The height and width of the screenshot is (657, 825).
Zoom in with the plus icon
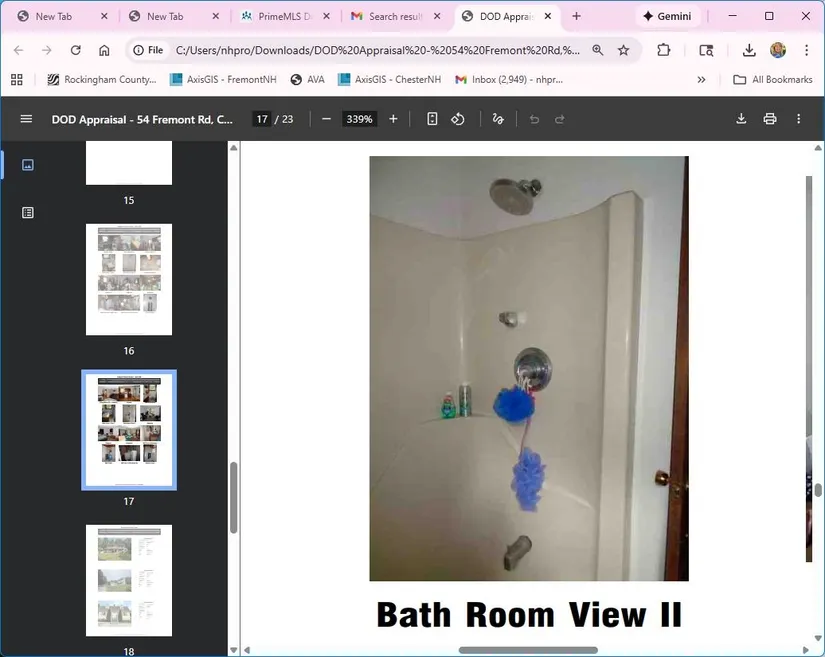point(393,119)
